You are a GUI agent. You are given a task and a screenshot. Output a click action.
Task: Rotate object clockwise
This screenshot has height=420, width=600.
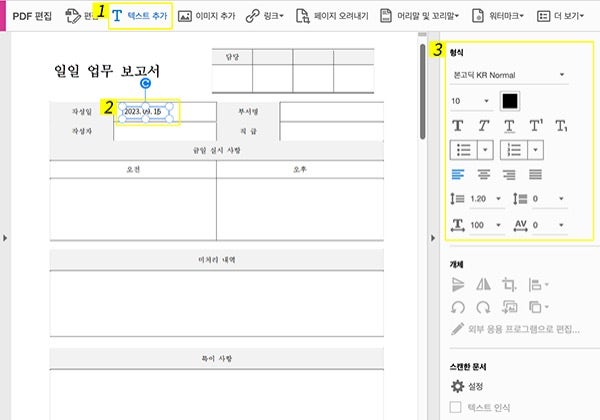(483, 307)
